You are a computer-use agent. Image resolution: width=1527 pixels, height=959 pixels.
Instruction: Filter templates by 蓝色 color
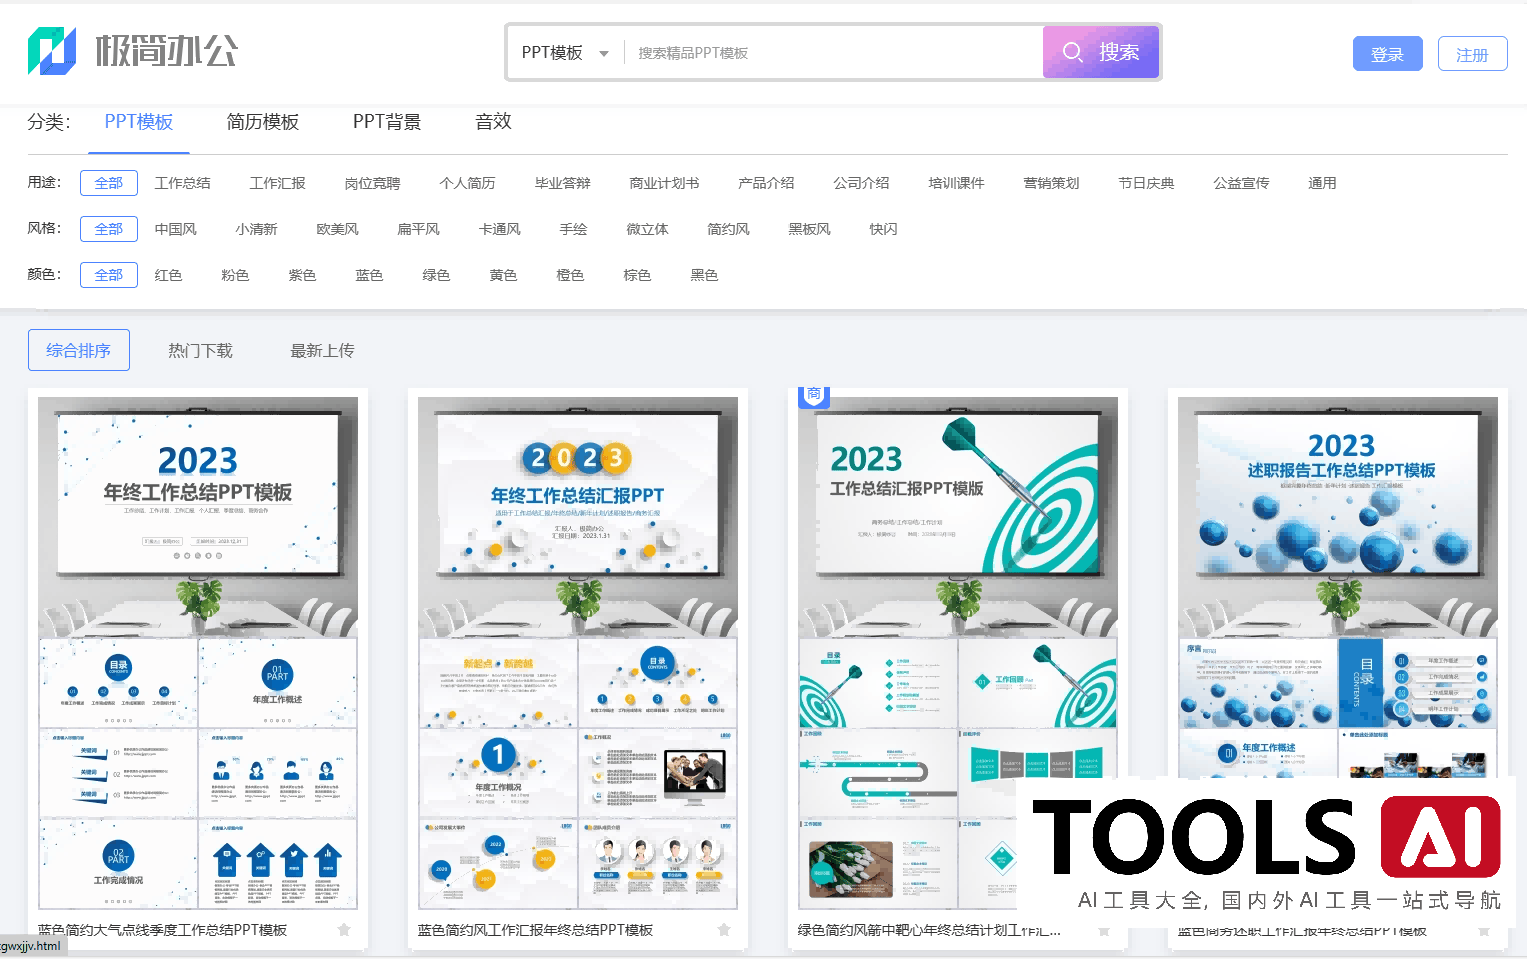pyautogui.click(x=369, y=275)
